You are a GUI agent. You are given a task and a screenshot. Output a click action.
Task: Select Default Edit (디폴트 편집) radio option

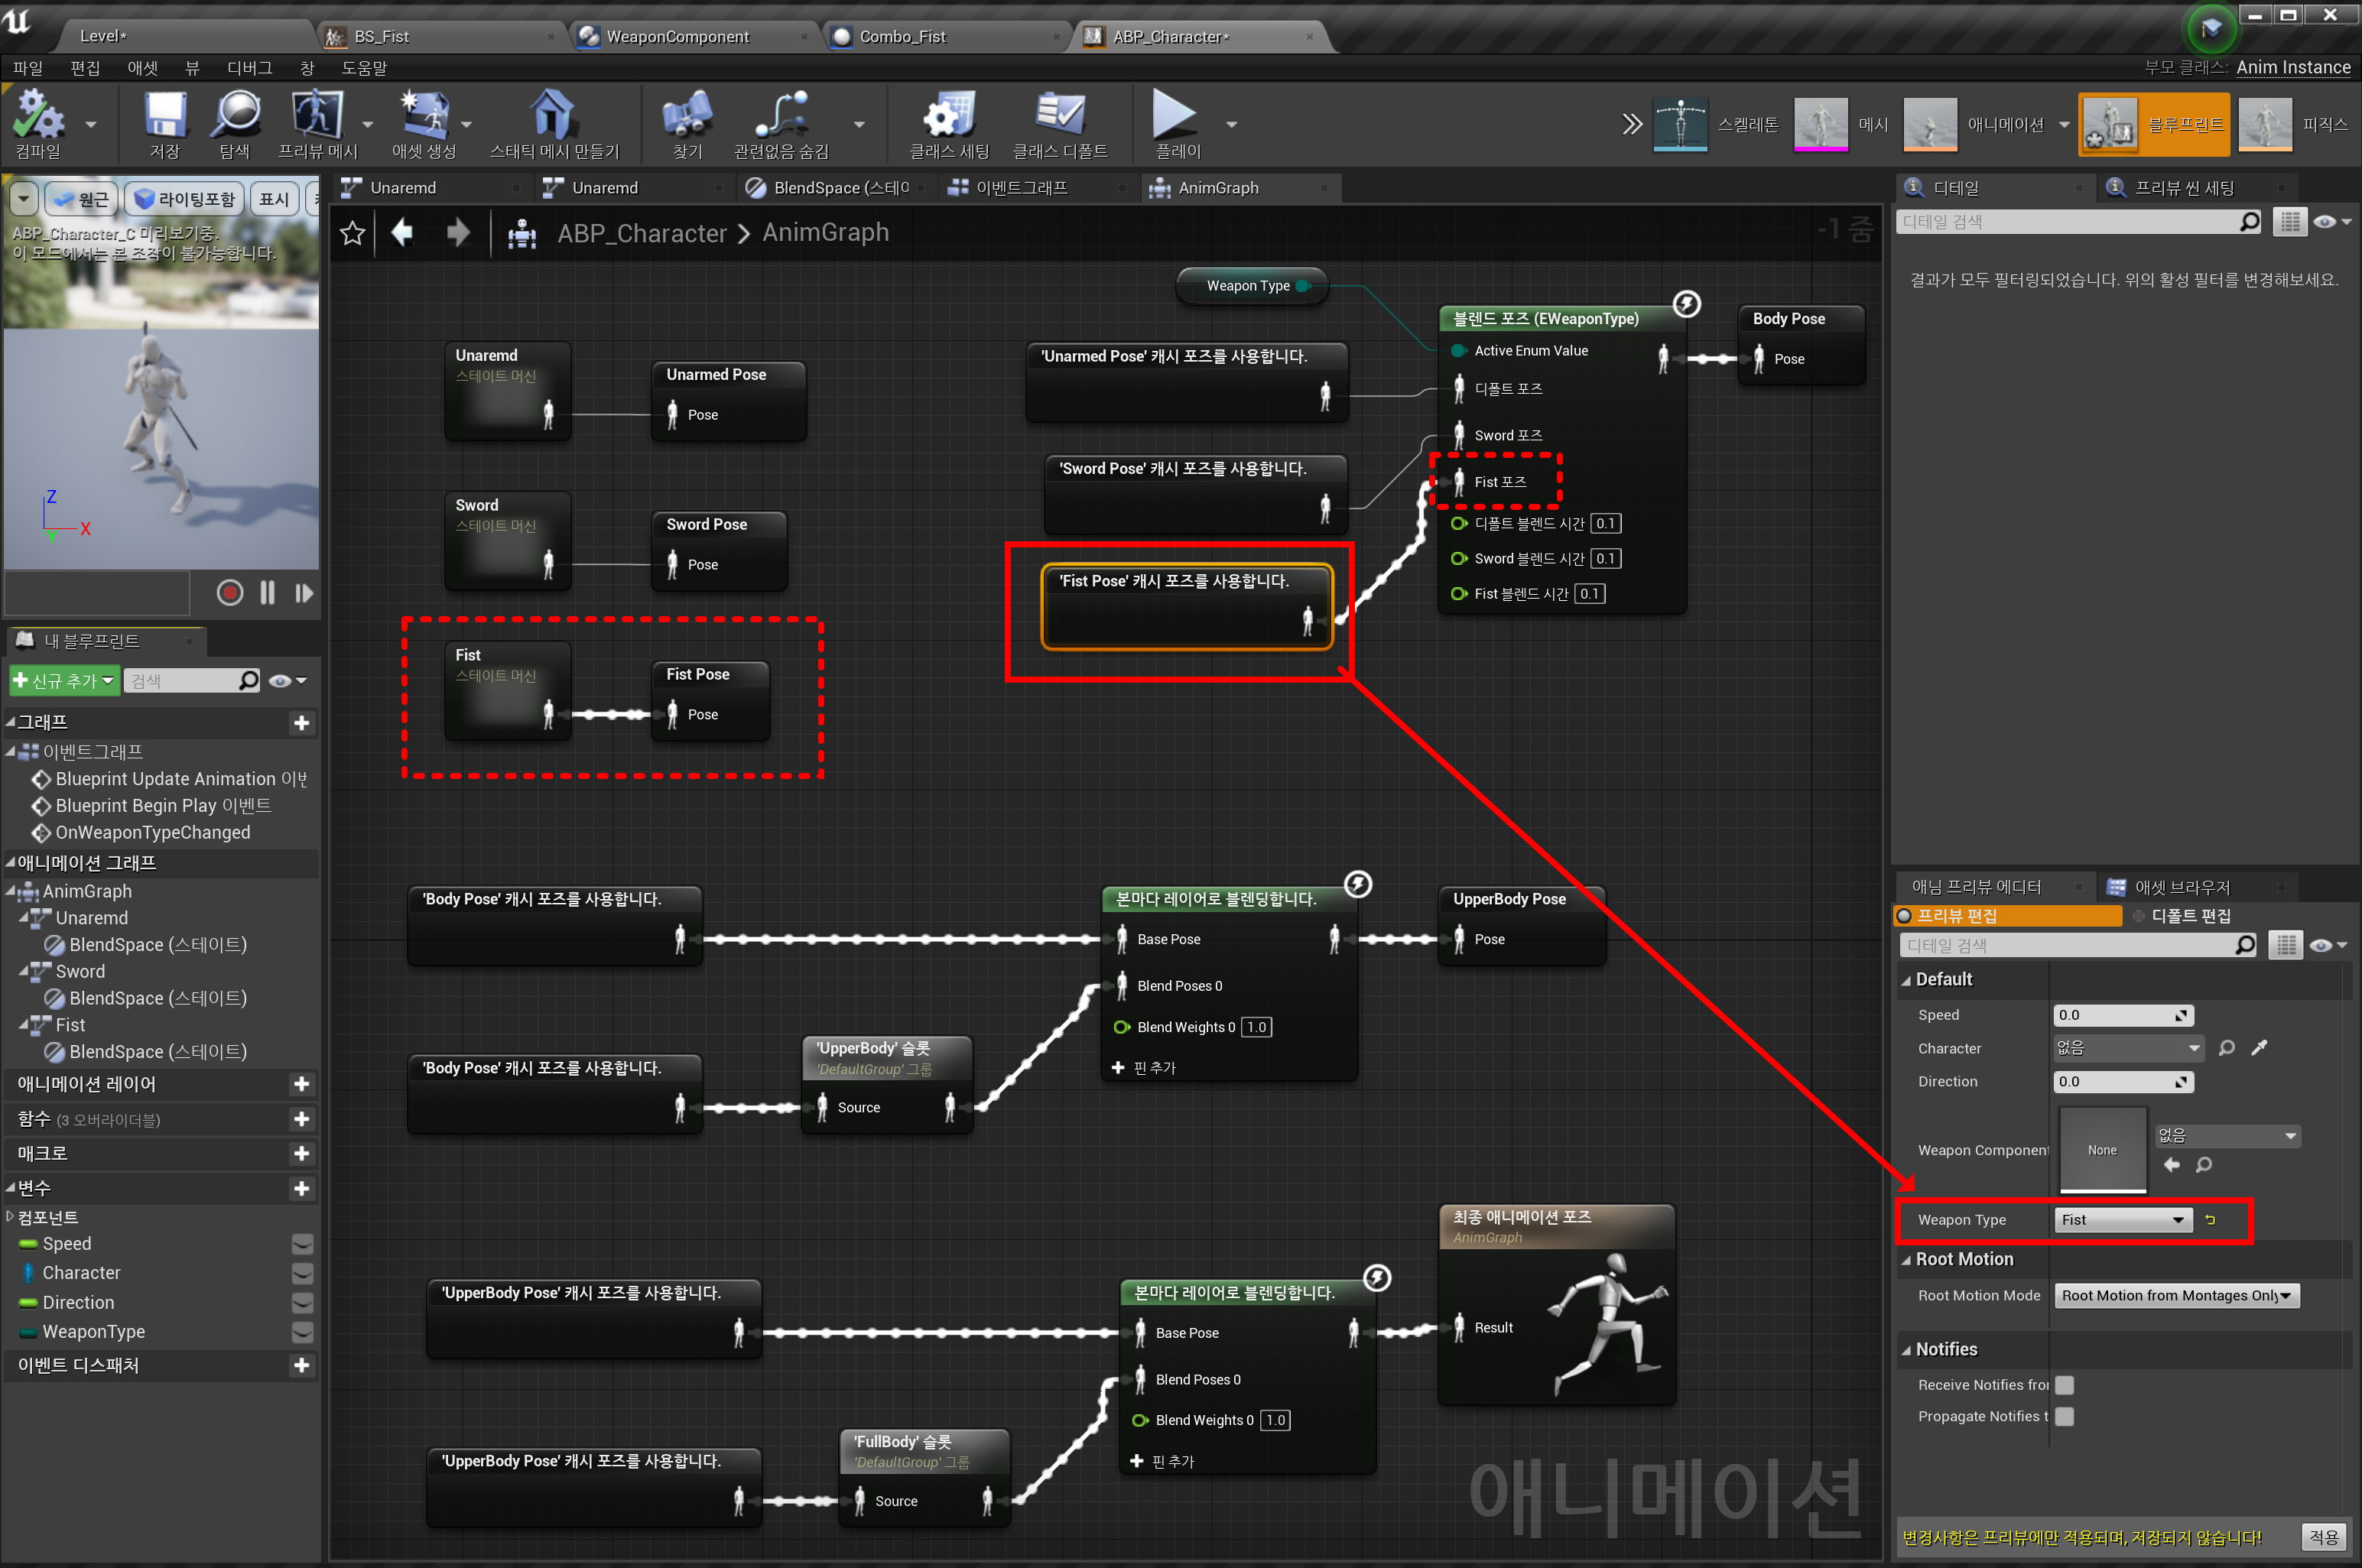coord(2182,916)
